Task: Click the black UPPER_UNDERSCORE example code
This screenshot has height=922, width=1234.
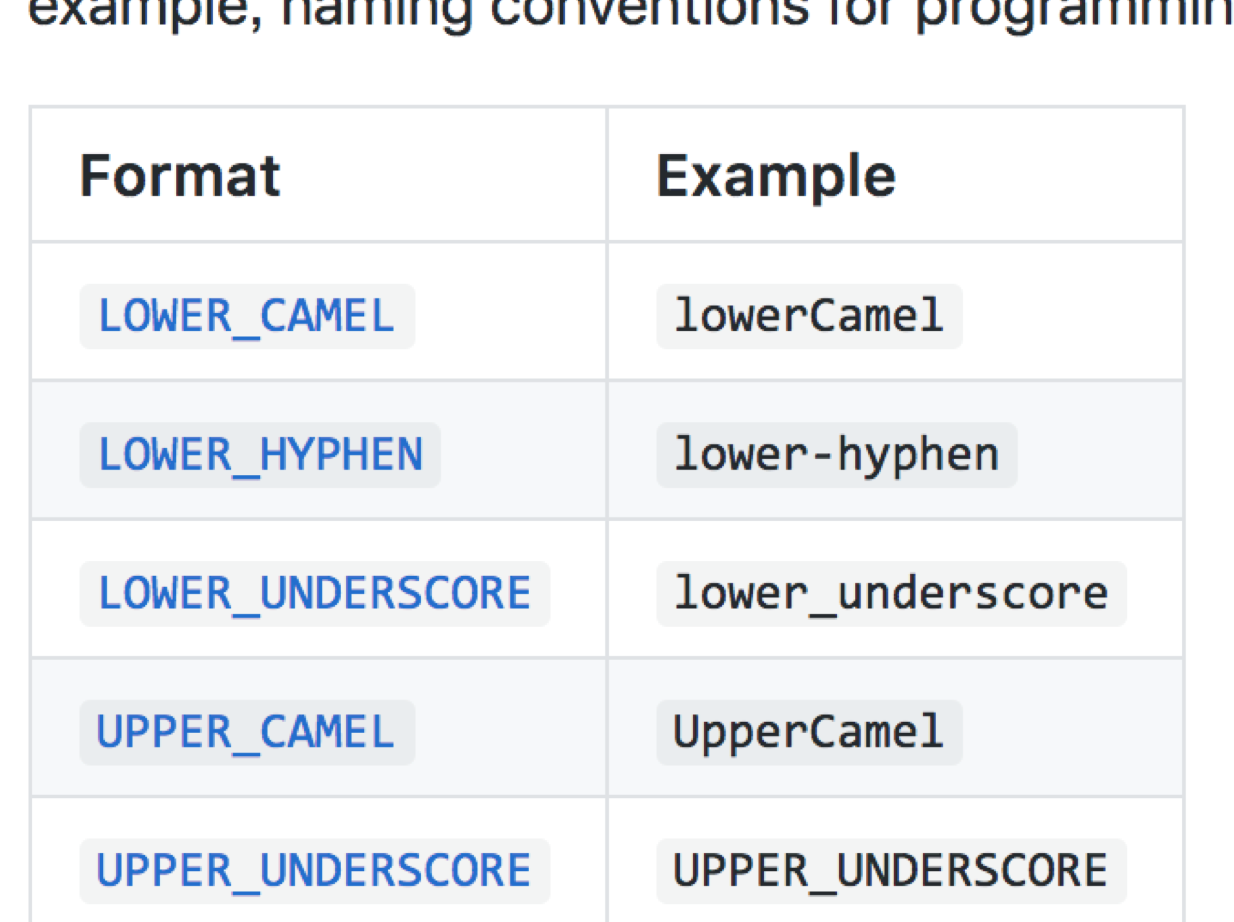Action: [x=890, y=870]
